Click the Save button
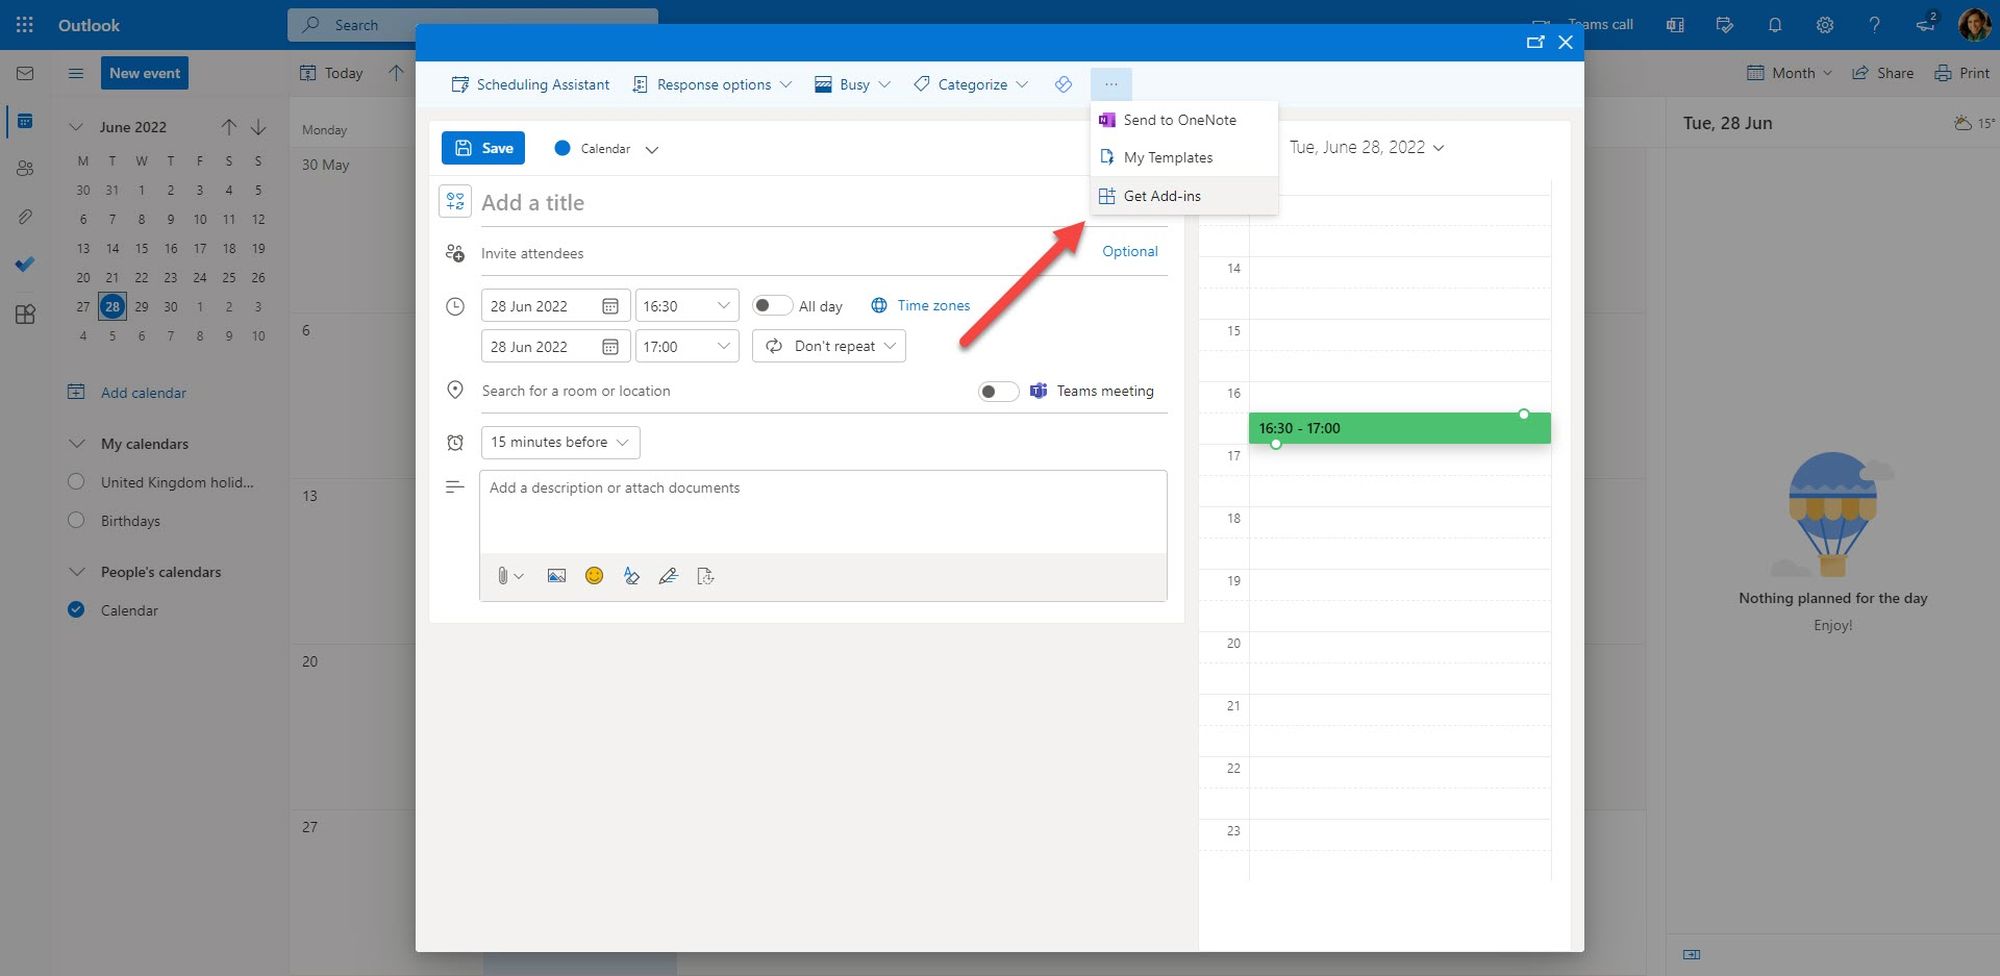2000x976 pixels. [x=483, y=148]
